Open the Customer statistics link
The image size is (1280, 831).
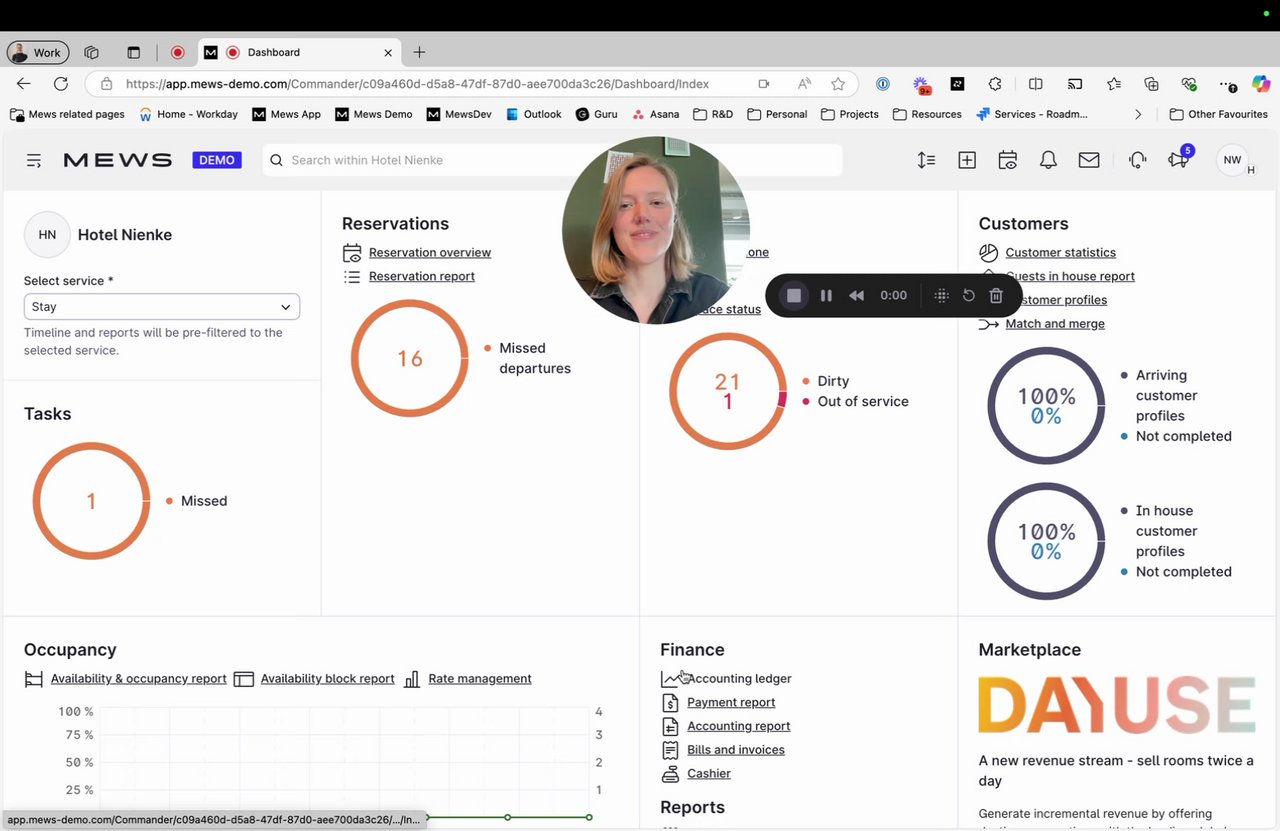point(1061,253)
